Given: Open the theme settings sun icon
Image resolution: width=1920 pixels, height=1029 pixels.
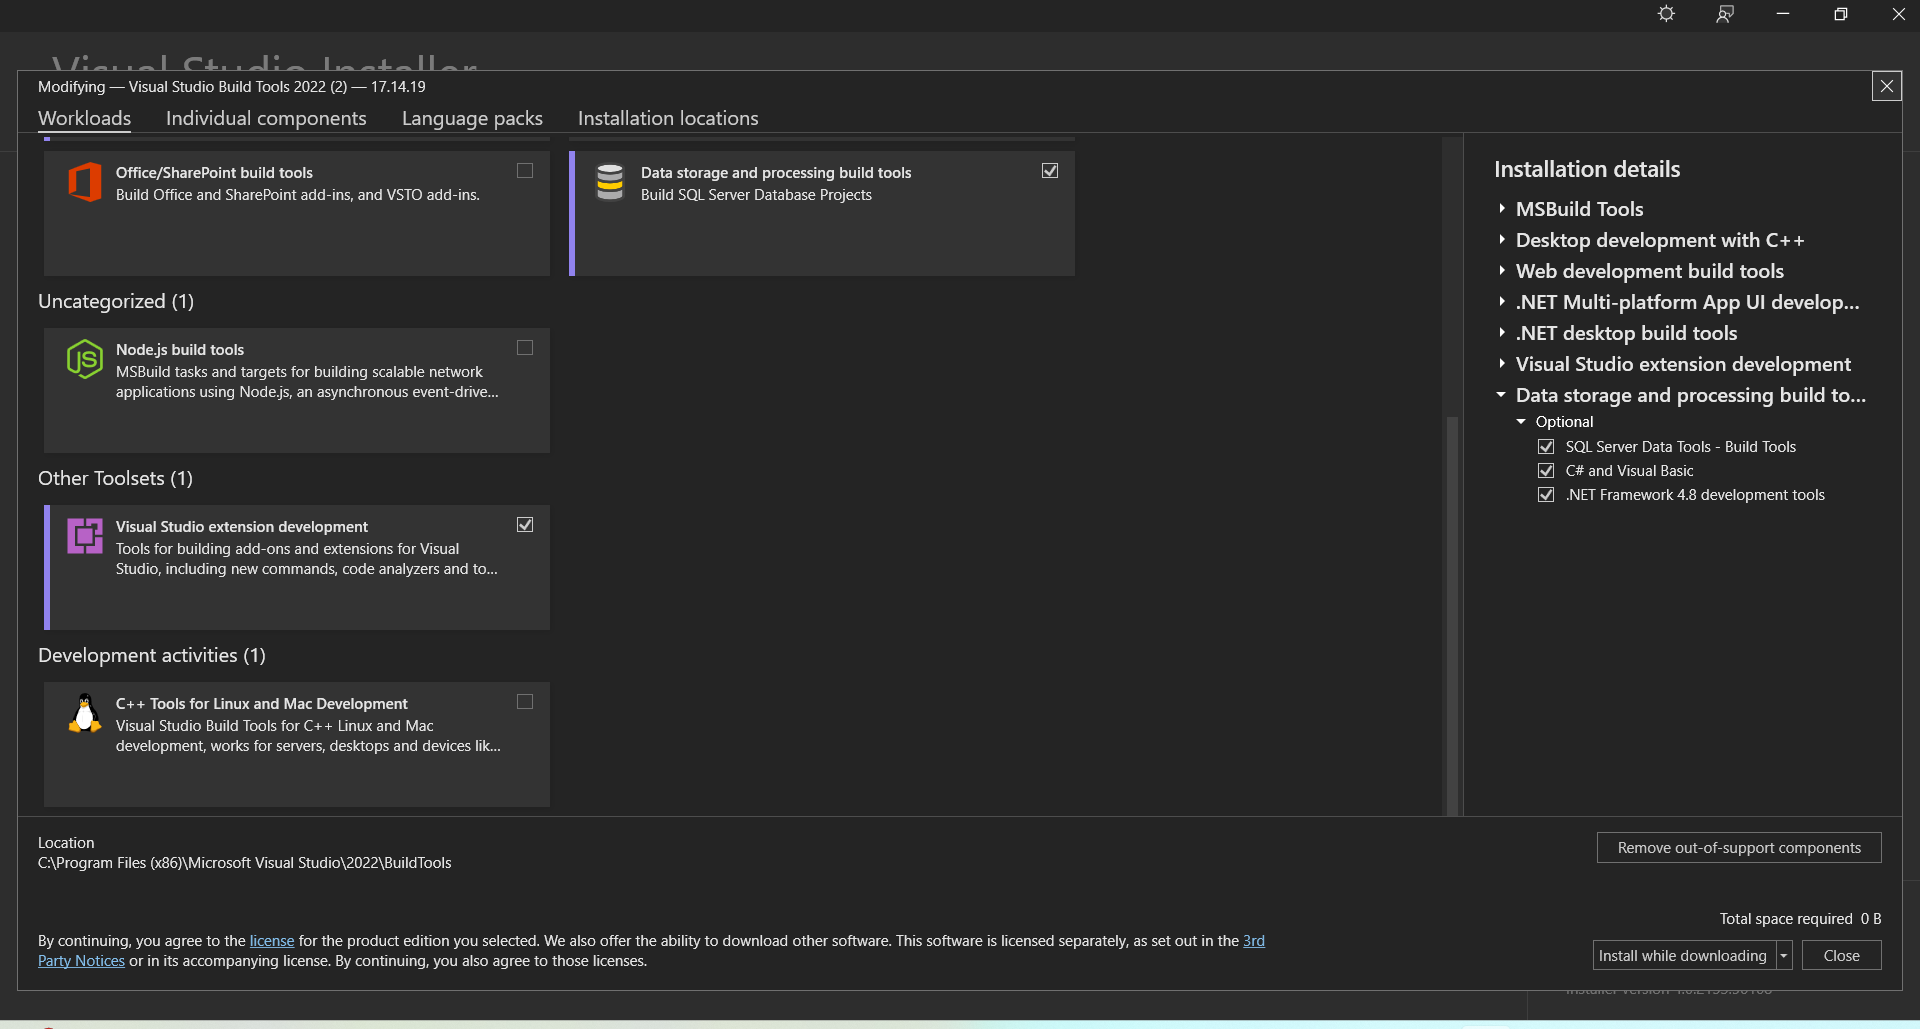Looking at the screenshot, I should point(1666,14).
